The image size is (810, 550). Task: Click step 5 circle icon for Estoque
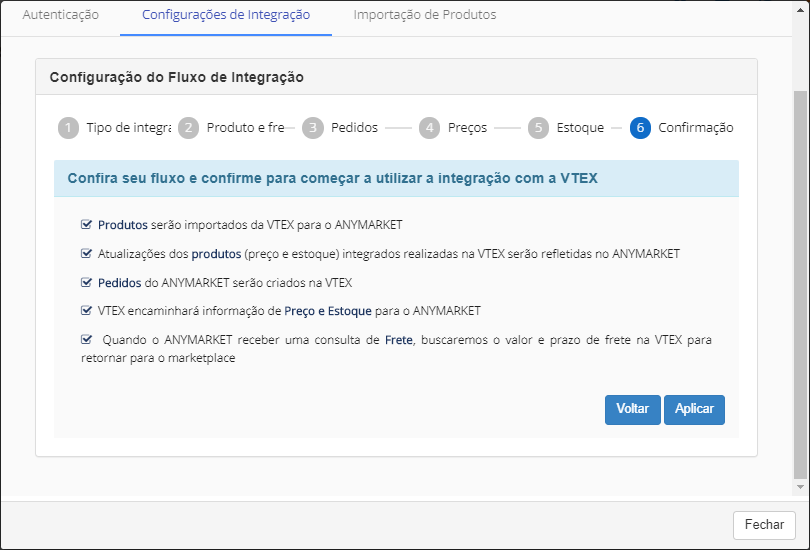[x=539, y=128]
